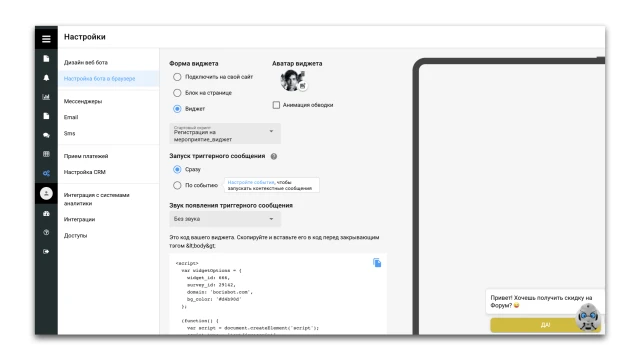Open the Без звука sound dropdown
Viewport: 640px width, 360px height.
[x=225, y=219]
